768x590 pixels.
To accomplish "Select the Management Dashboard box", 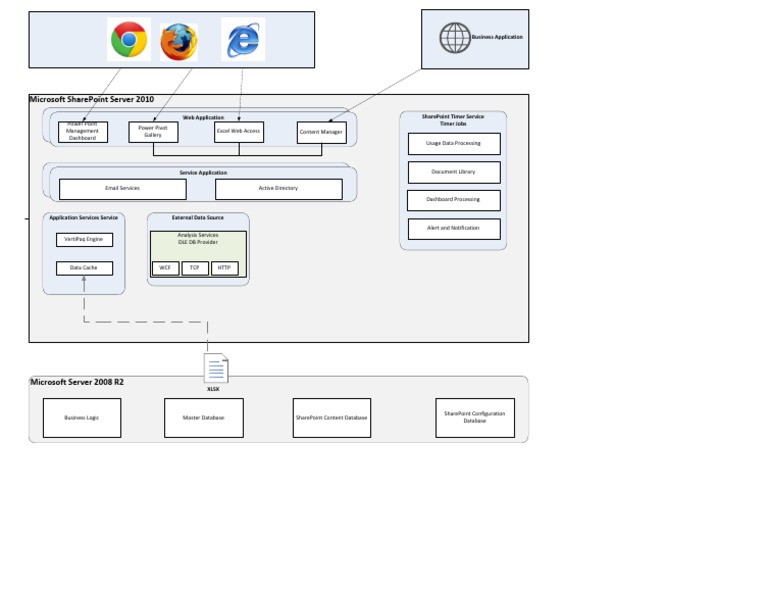I will (x=83, y=132).
